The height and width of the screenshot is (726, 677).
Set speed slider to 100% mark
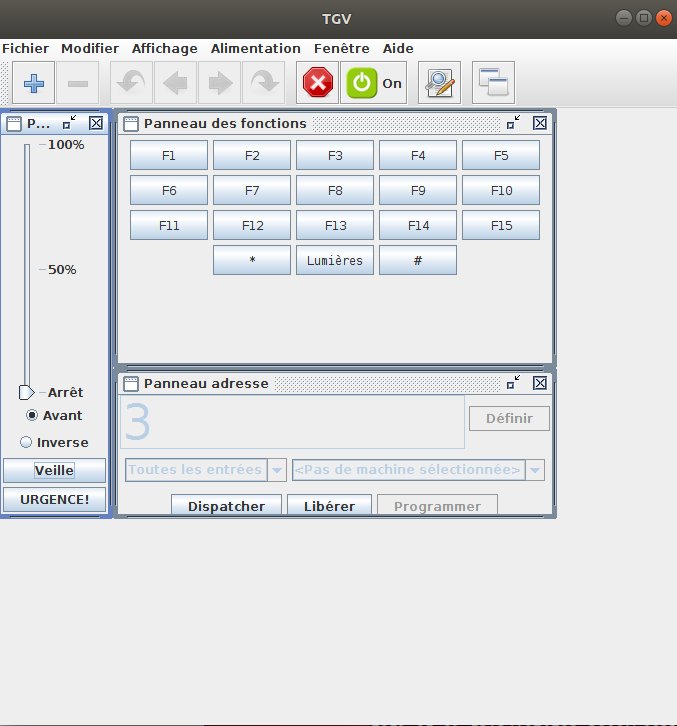[27, 145]
